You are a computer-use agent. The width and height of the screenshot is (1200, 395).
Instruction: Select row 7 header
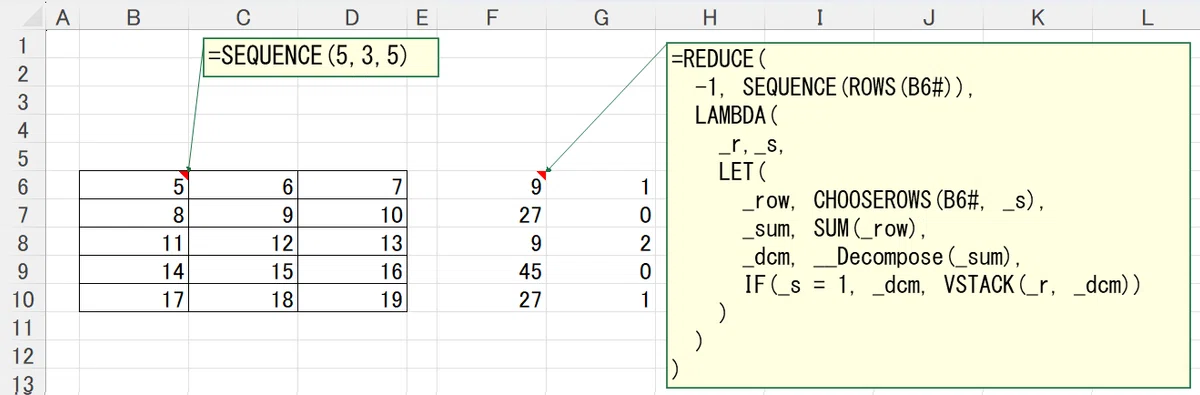(x=24, y=213)
